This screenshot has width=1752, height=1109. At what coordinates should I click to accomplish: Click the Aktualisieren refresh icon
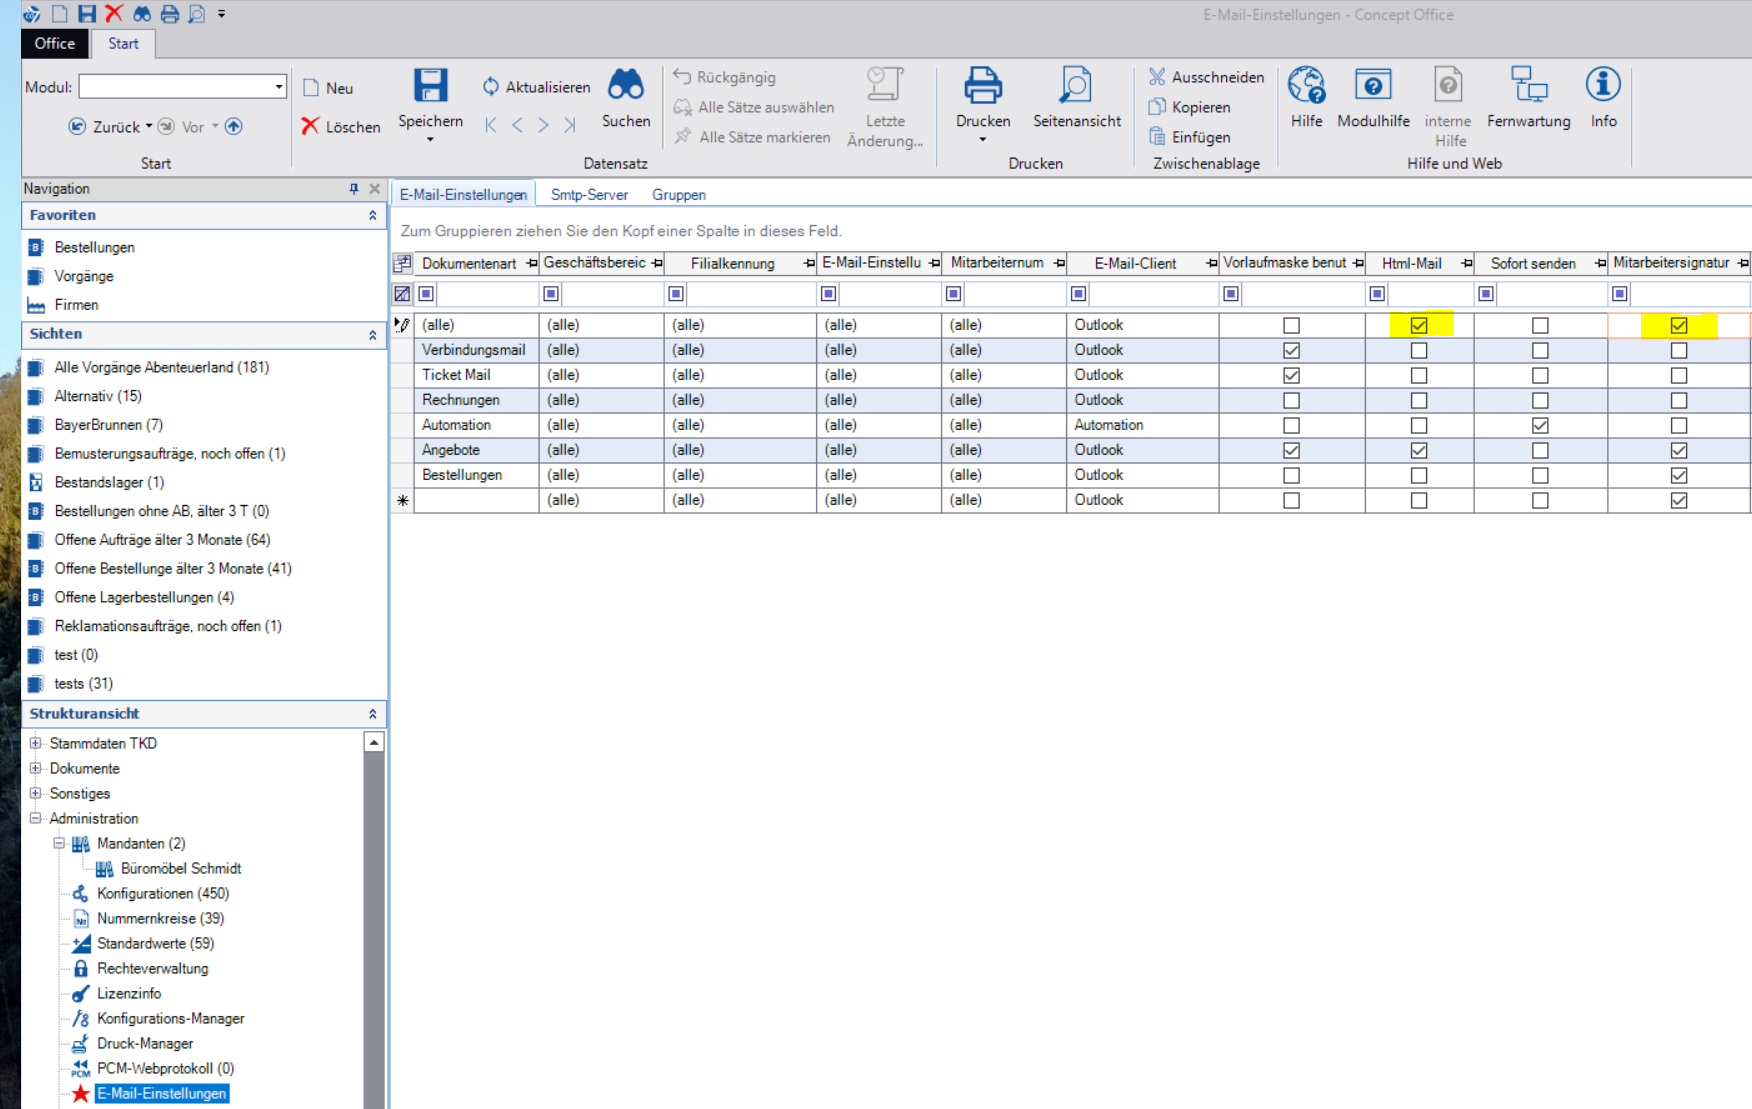coord(491,87)
